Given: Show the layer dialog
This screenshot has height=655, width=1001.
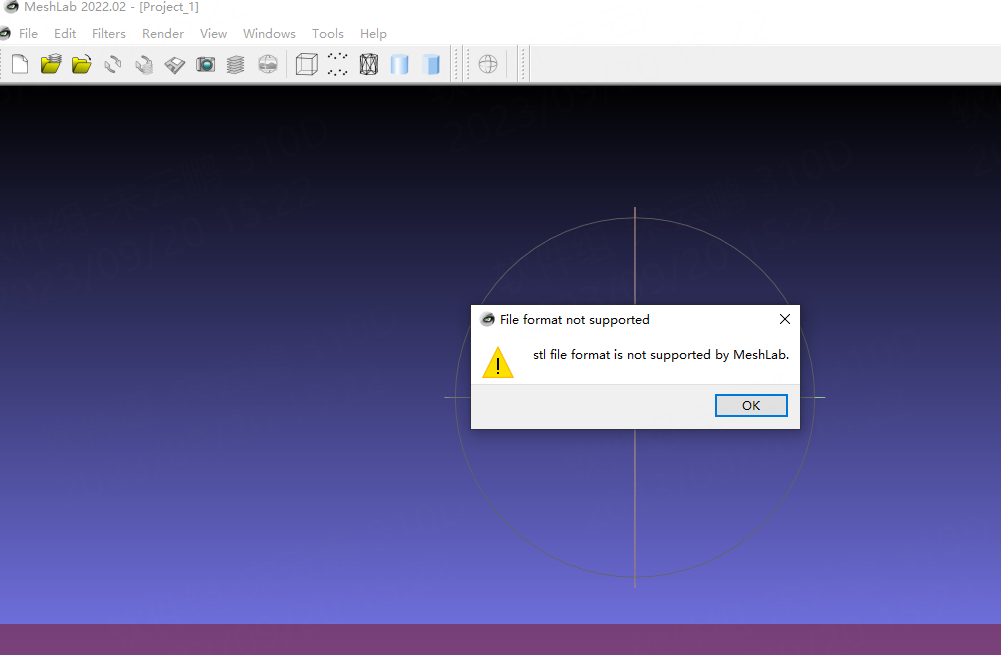Looking at the screenshot, I should (x=235, y=64).
